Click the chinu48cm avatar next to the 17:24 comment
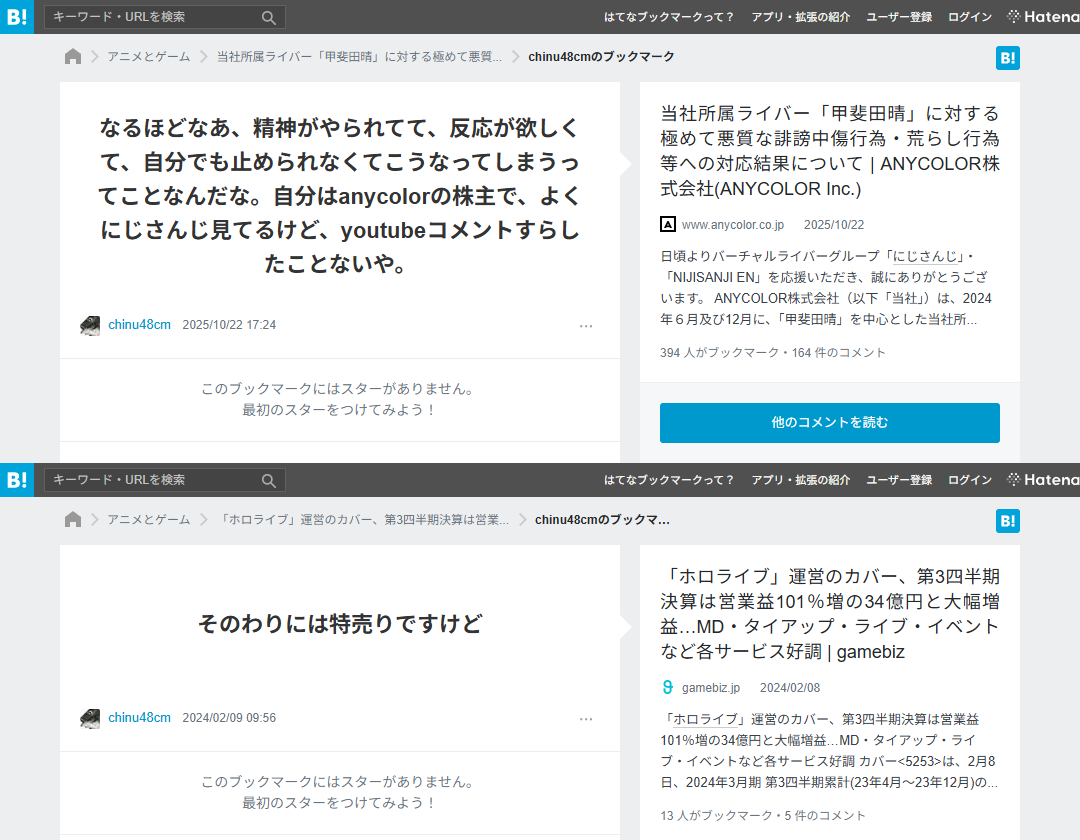 pyautogui.click(x=90, y=326)
